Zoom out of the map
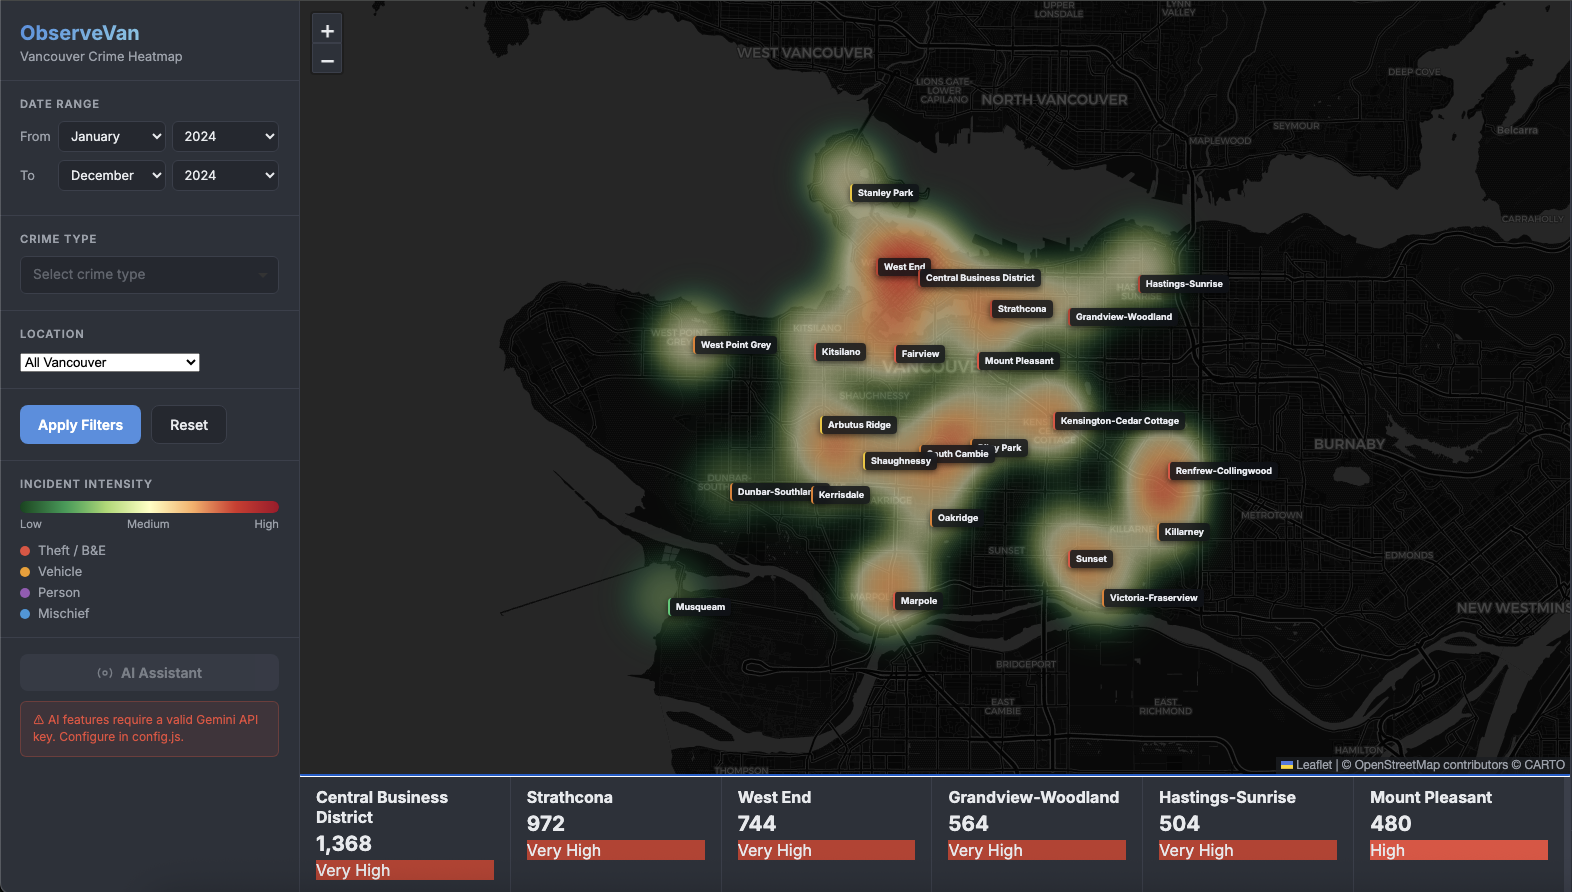1572x892 pixels. 327,61
